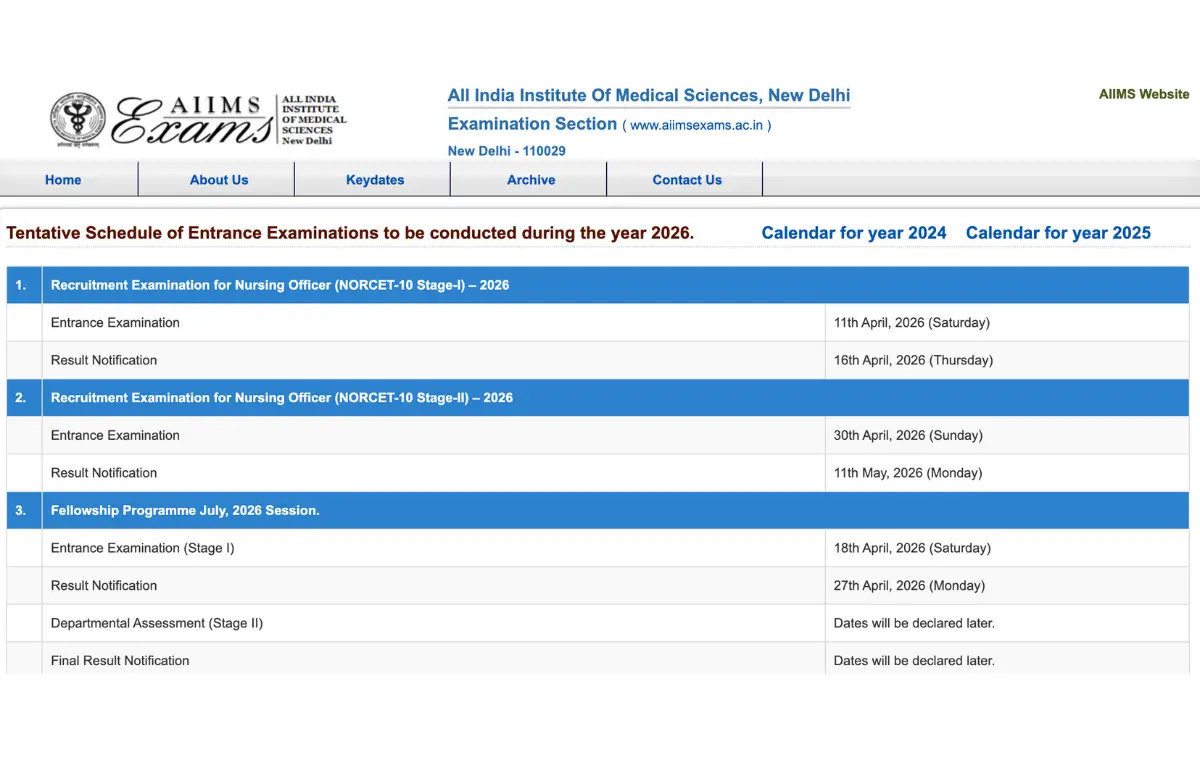Go to the Keydates menu item
Viewport: 1200px width, 768px height.
click(375, 180)
